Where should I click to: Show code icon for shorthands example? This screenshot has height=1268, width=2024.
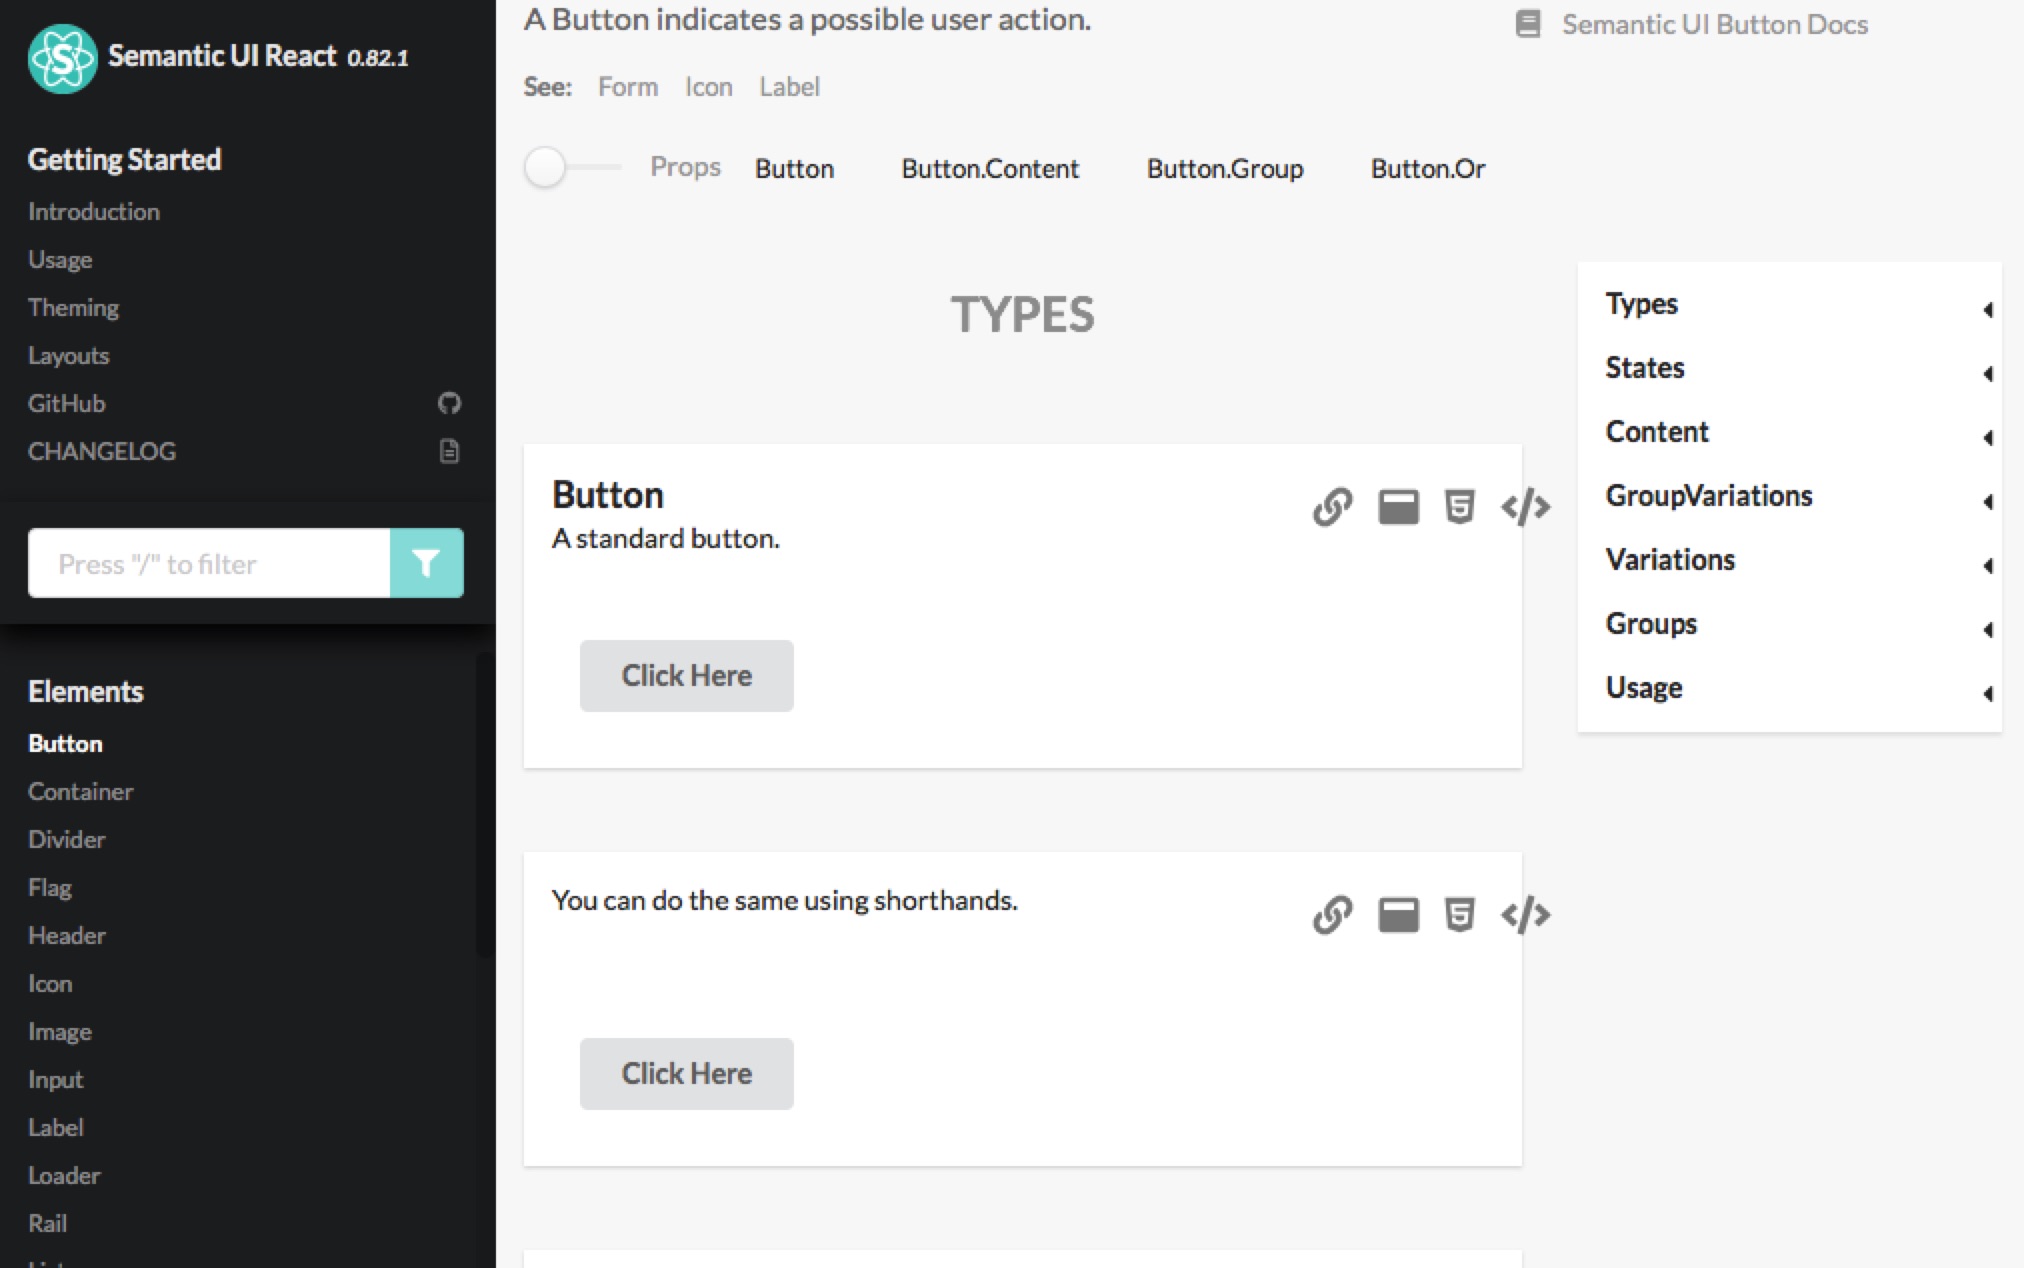coord(1525,915)
